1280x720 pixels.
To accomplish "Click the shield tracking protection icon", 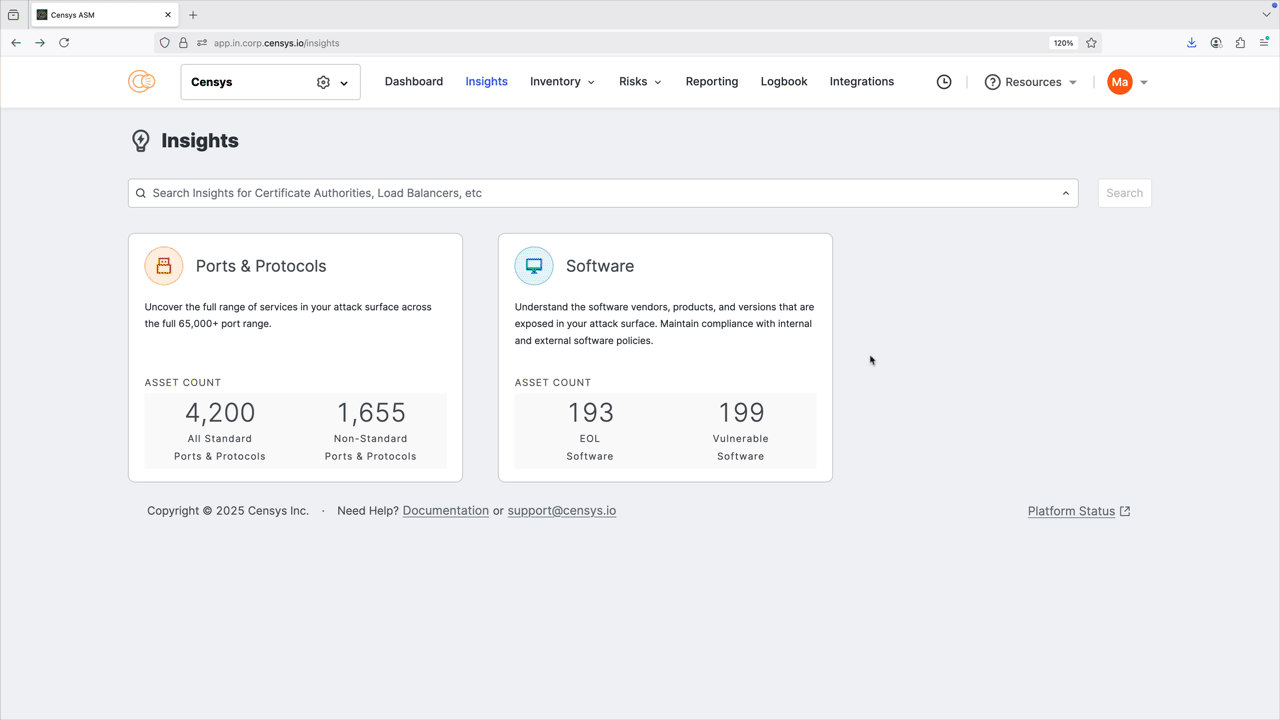I will coord(165,43).
